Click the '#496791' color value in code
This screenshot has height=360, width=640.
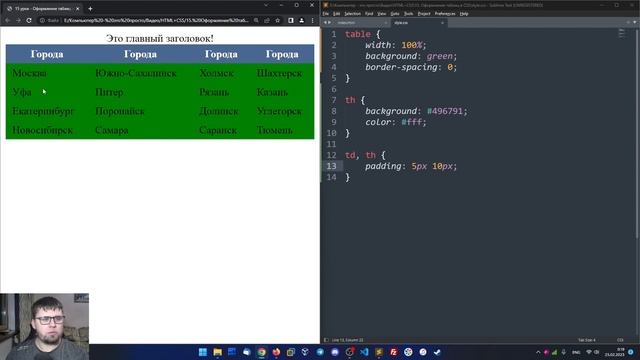click(x=445, y=111)
